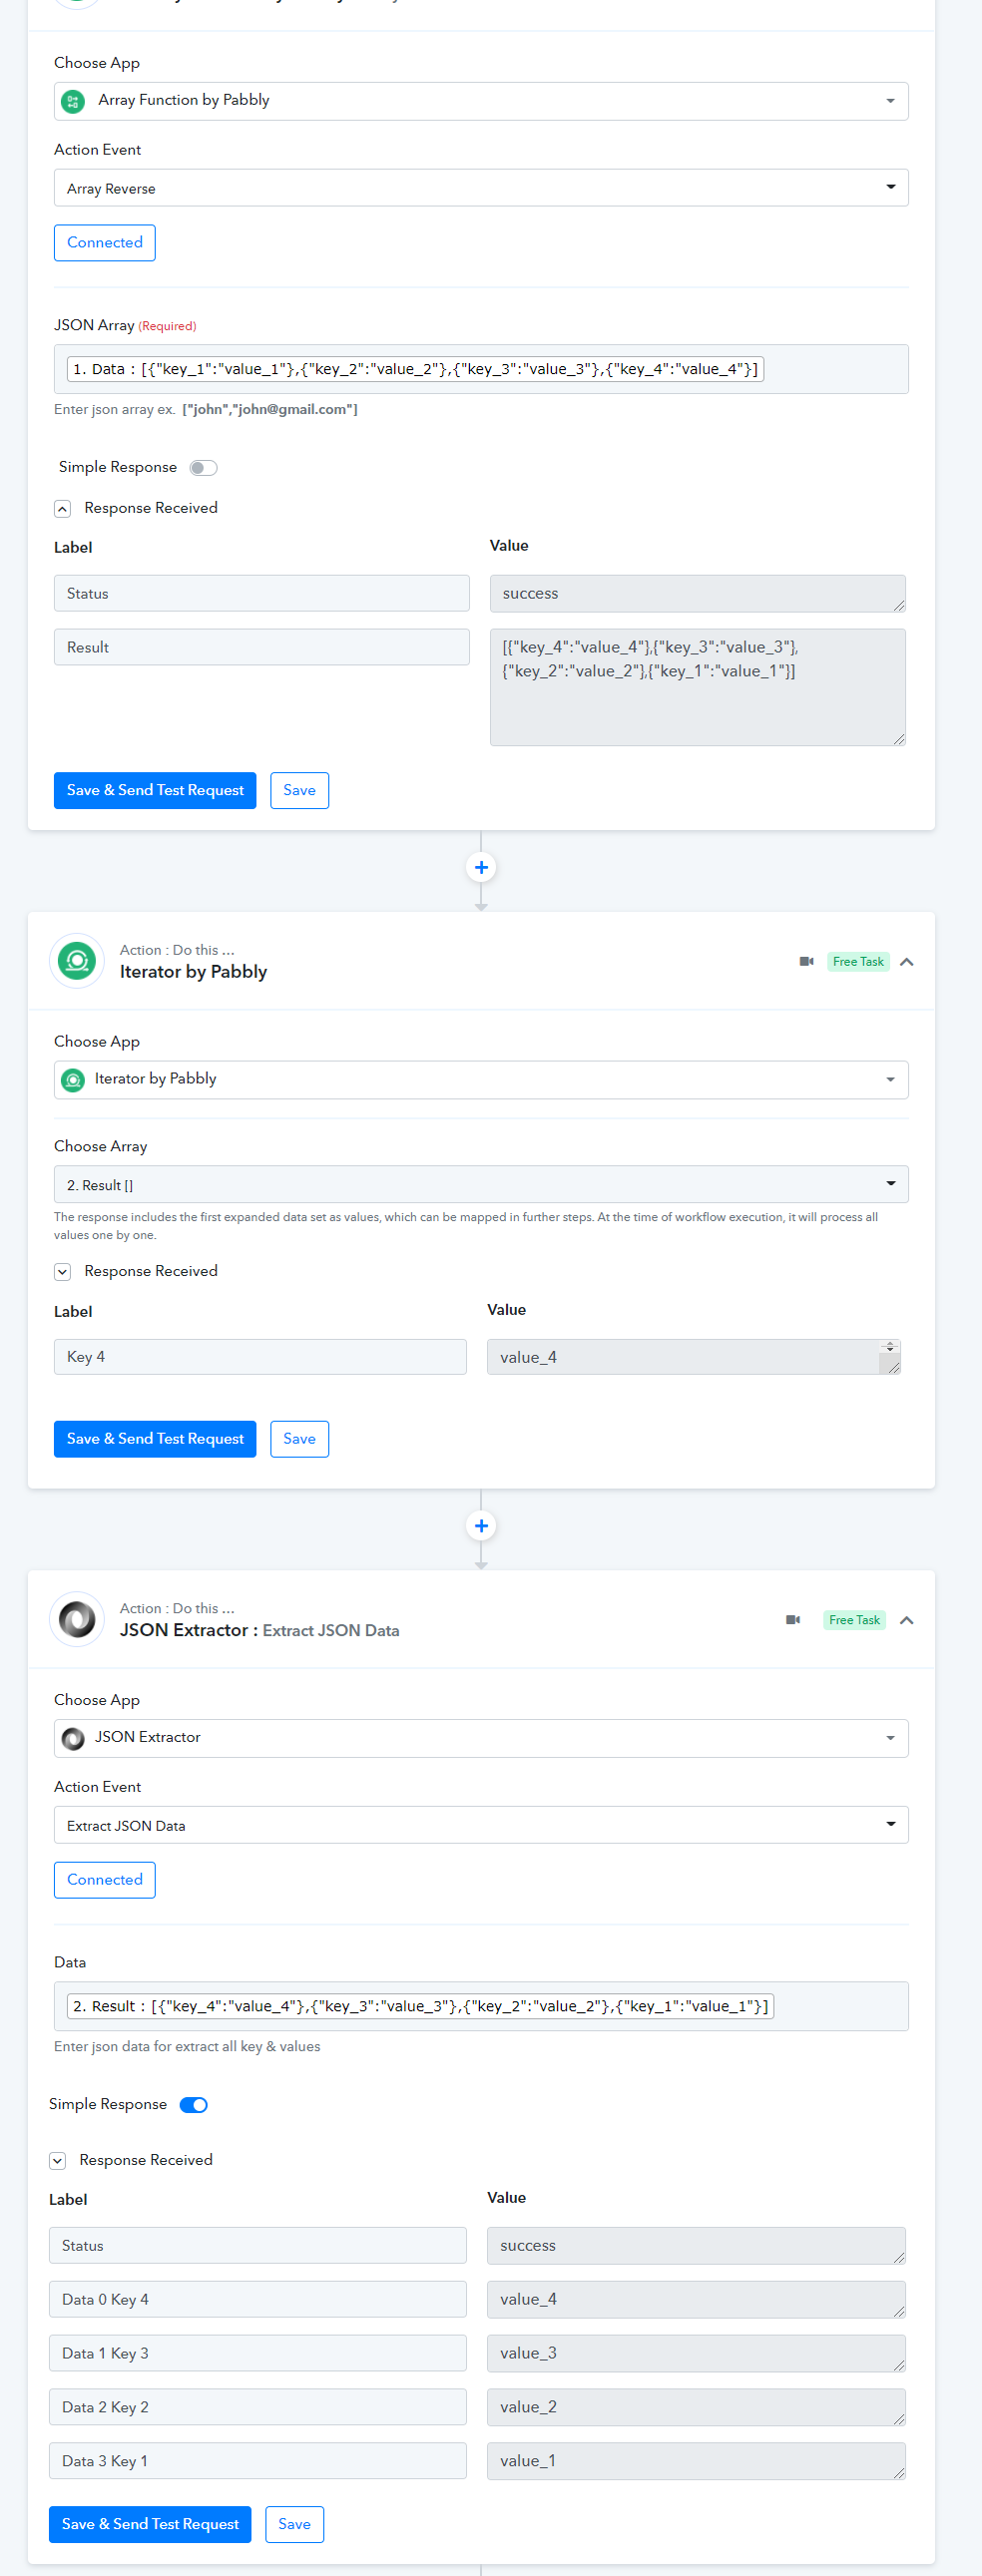Click the Data input field in JSON Extractor
Image resolution: width=982 pixels, height=2576 pixels.
[481, 2006]
